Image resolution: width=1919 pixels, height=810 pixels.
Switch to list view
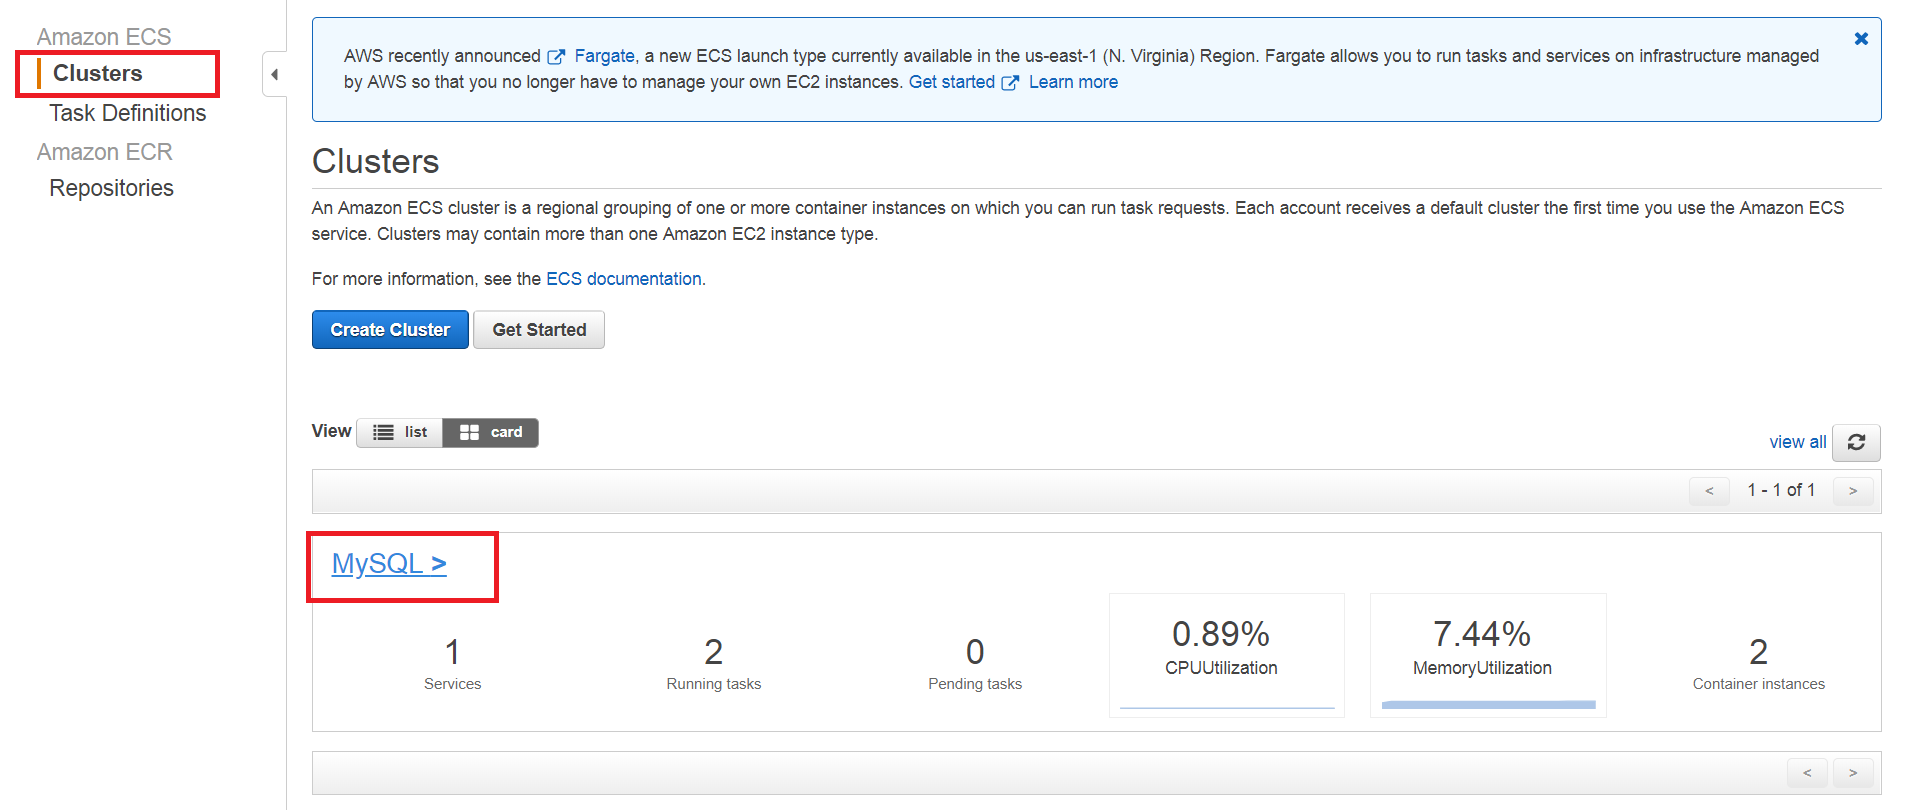400,432
